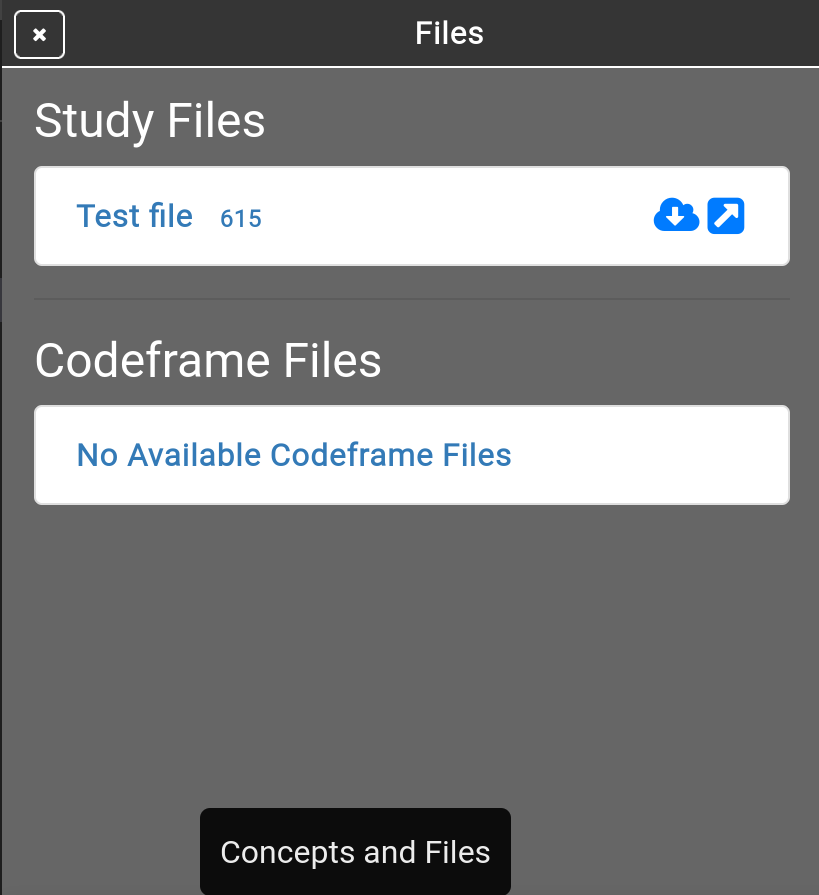Viewport: 819px width, 895px height.
Task: Click the black Concepts and Files label
Action: coord(355,852)
